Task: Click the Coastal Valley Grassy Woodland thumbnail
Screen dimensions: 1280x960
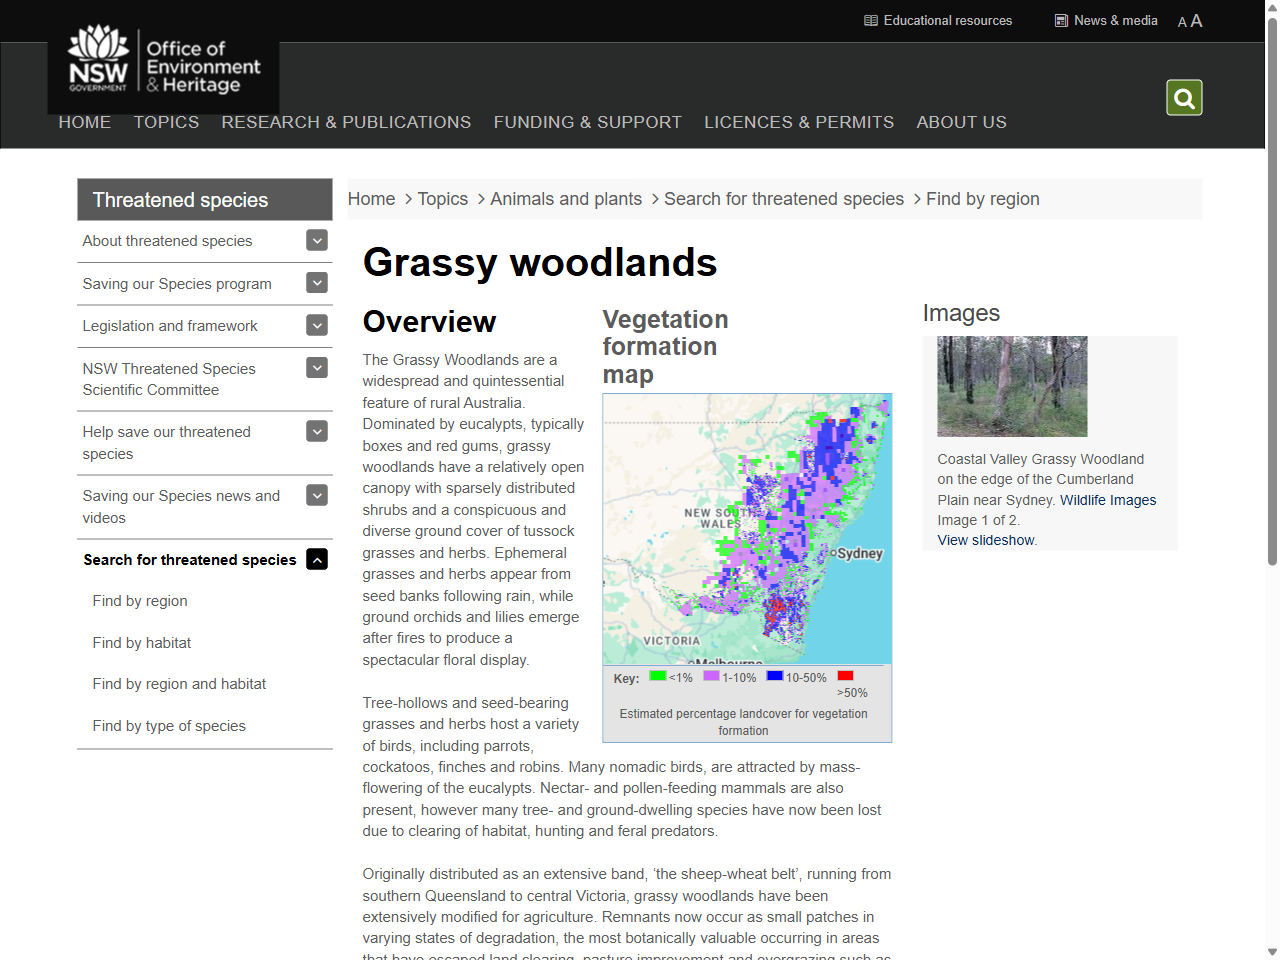Action: 1012,387
